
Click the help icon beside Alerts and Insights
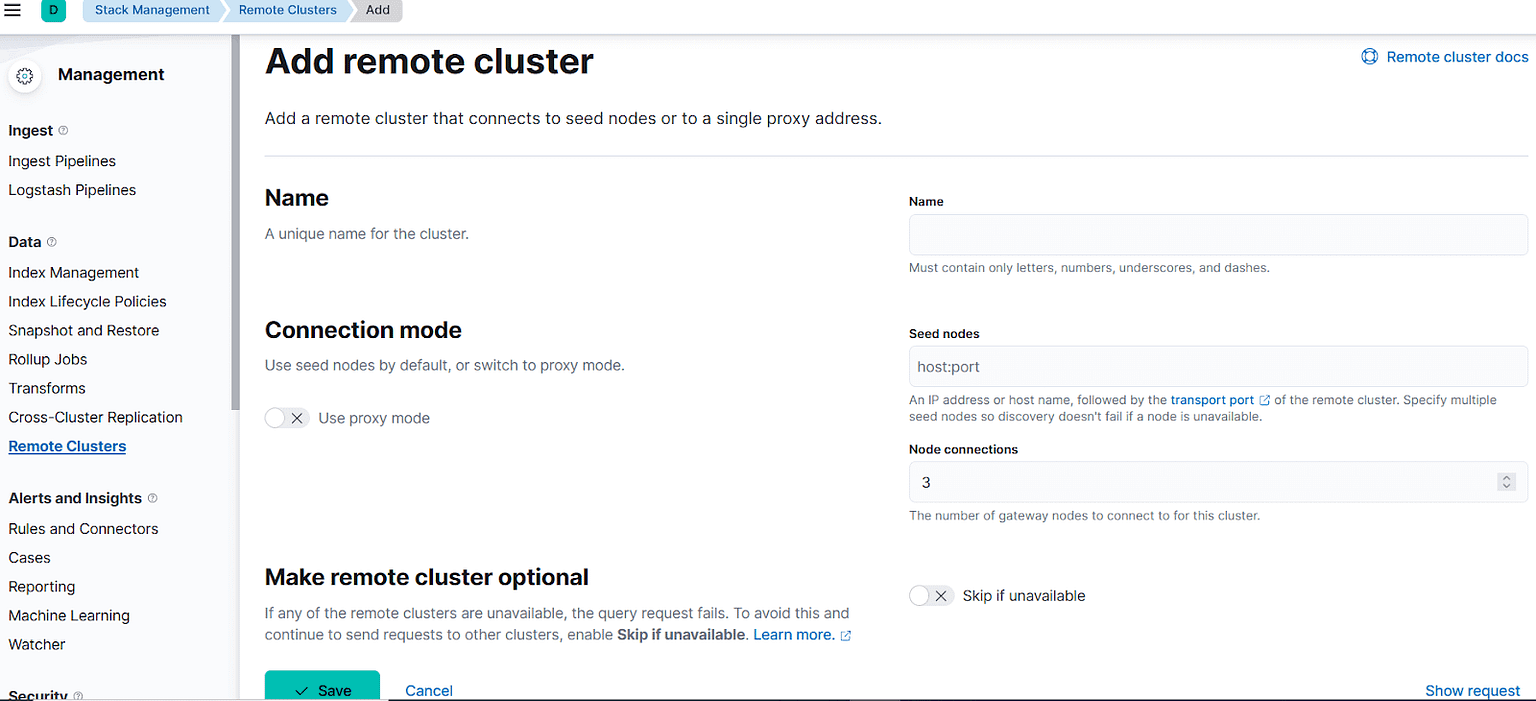pyautogui.click(x=151, y=497)
